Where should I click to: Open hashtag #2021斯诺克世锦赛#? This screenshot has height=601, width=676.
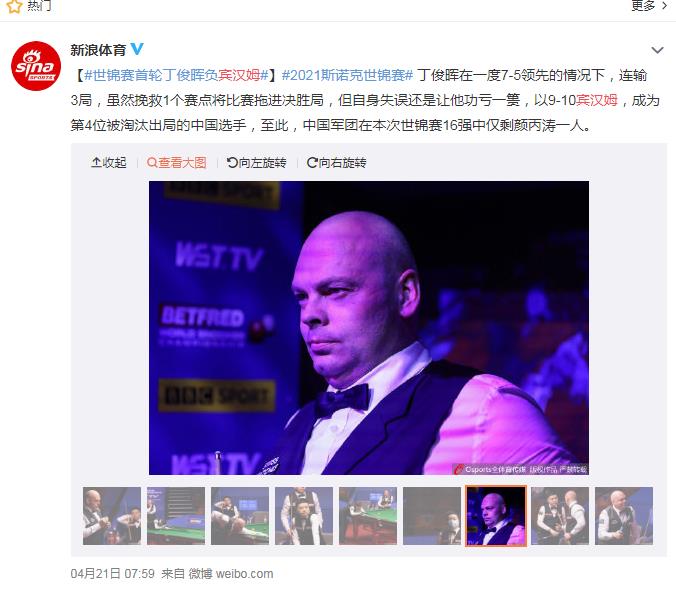pyautogui.click(x=347, y=75)
